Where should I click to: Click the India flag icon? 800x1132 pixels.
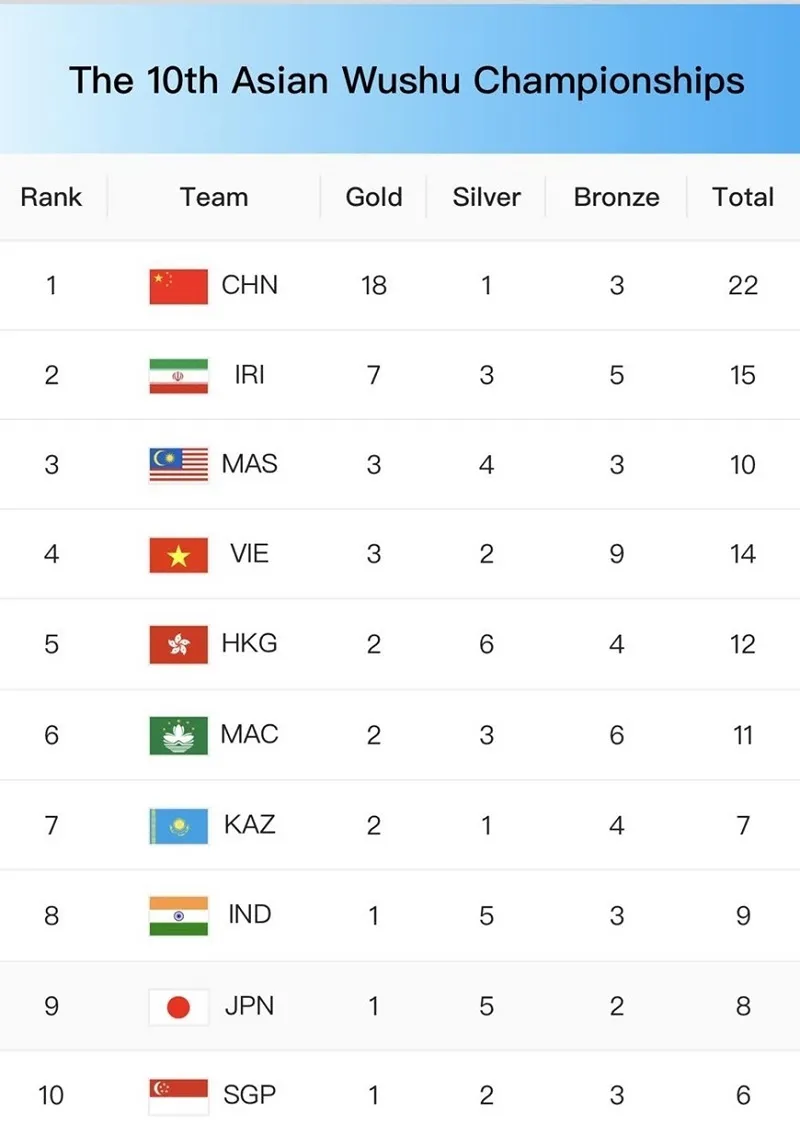(178, 915)
